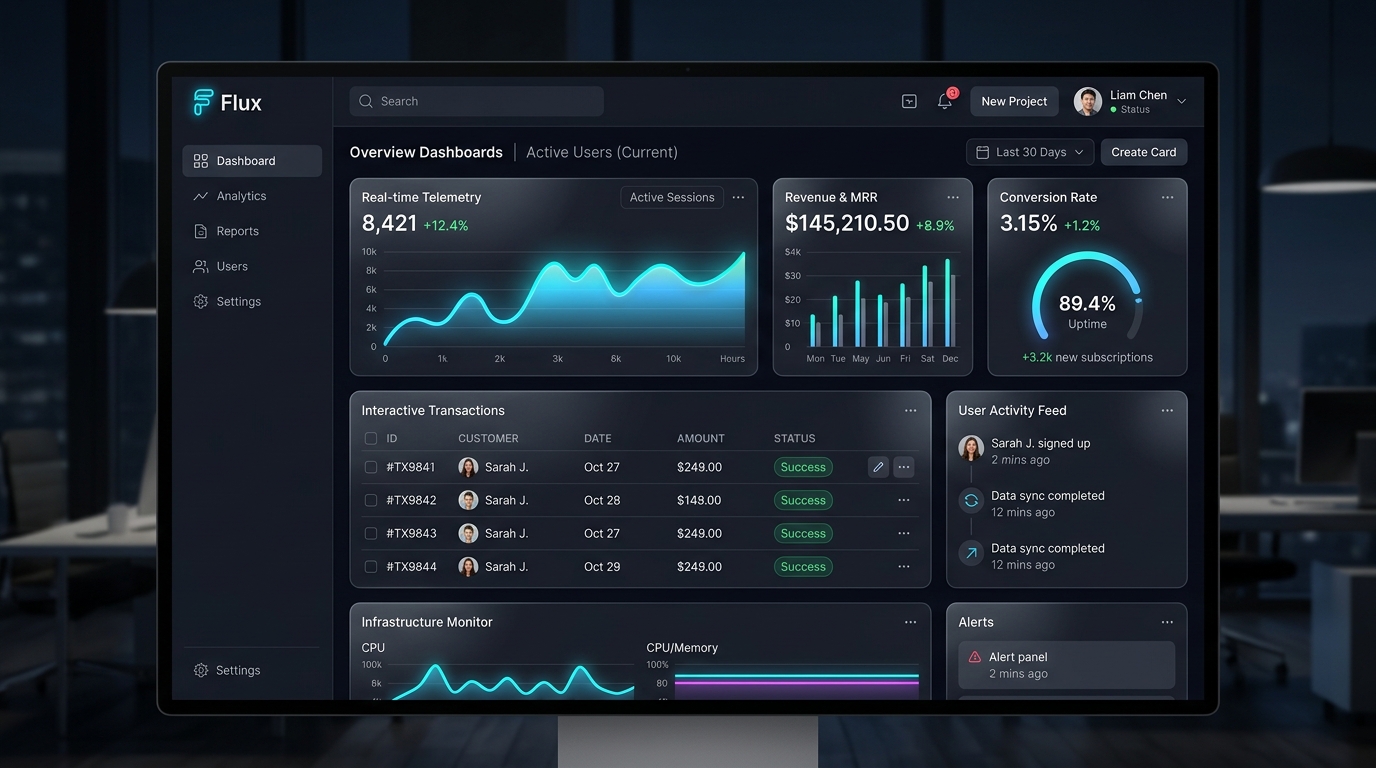Screen dimensions: 1376x768
Task: Select the Analytics sidebar item
Action: (x=252, y=196)
